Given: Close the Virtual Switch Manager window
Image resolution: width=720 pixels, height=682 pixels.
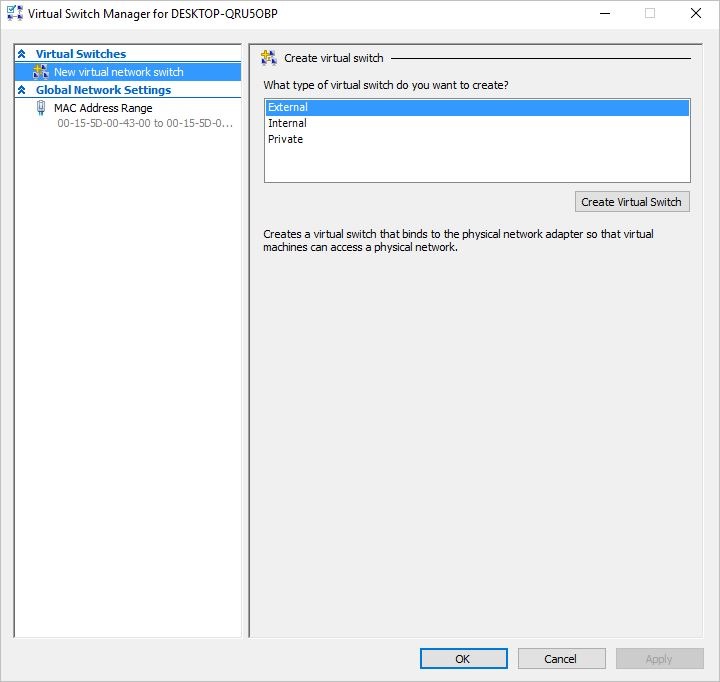Looking at the screenshot, I should 696,14.
